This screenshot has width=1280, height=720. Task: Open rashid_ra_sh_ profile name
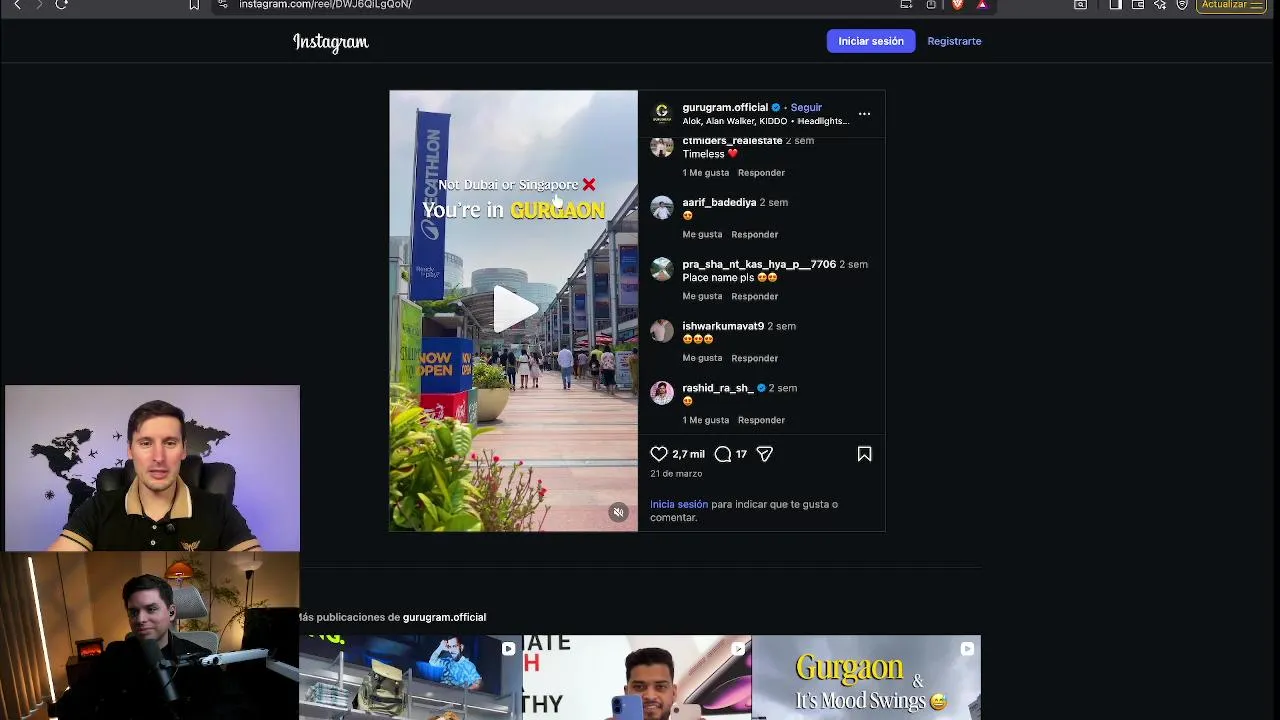(x=717, y=388)
